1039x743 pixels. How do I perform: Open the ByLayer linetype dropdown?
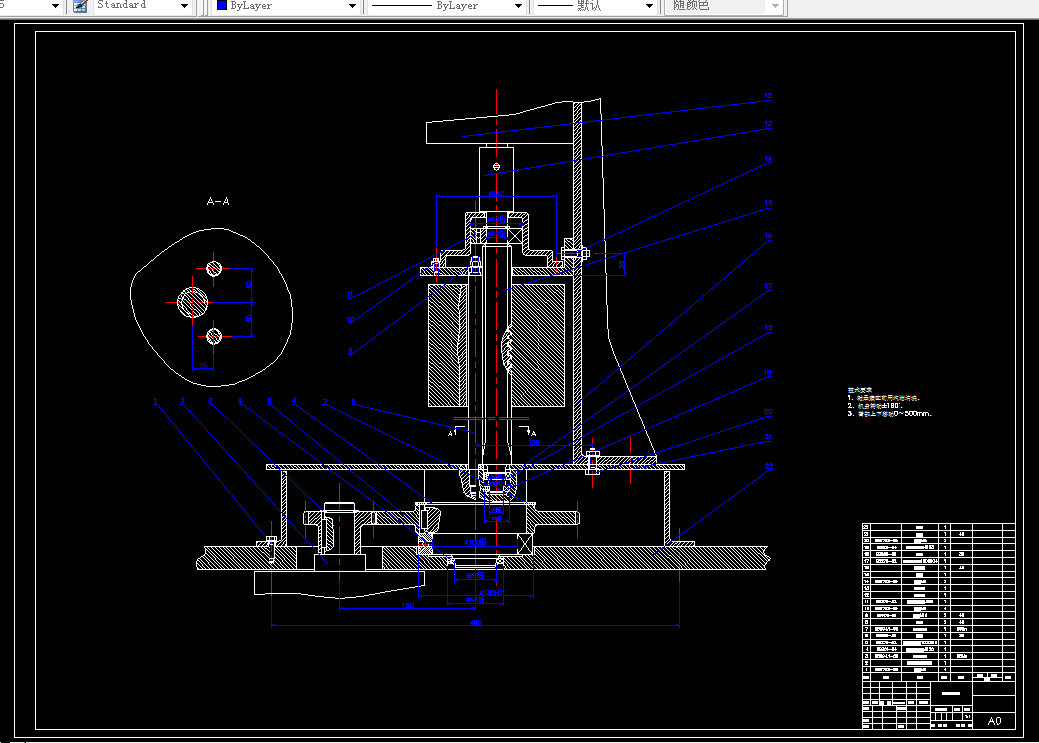pyautogui.click(x=518, y=6)
